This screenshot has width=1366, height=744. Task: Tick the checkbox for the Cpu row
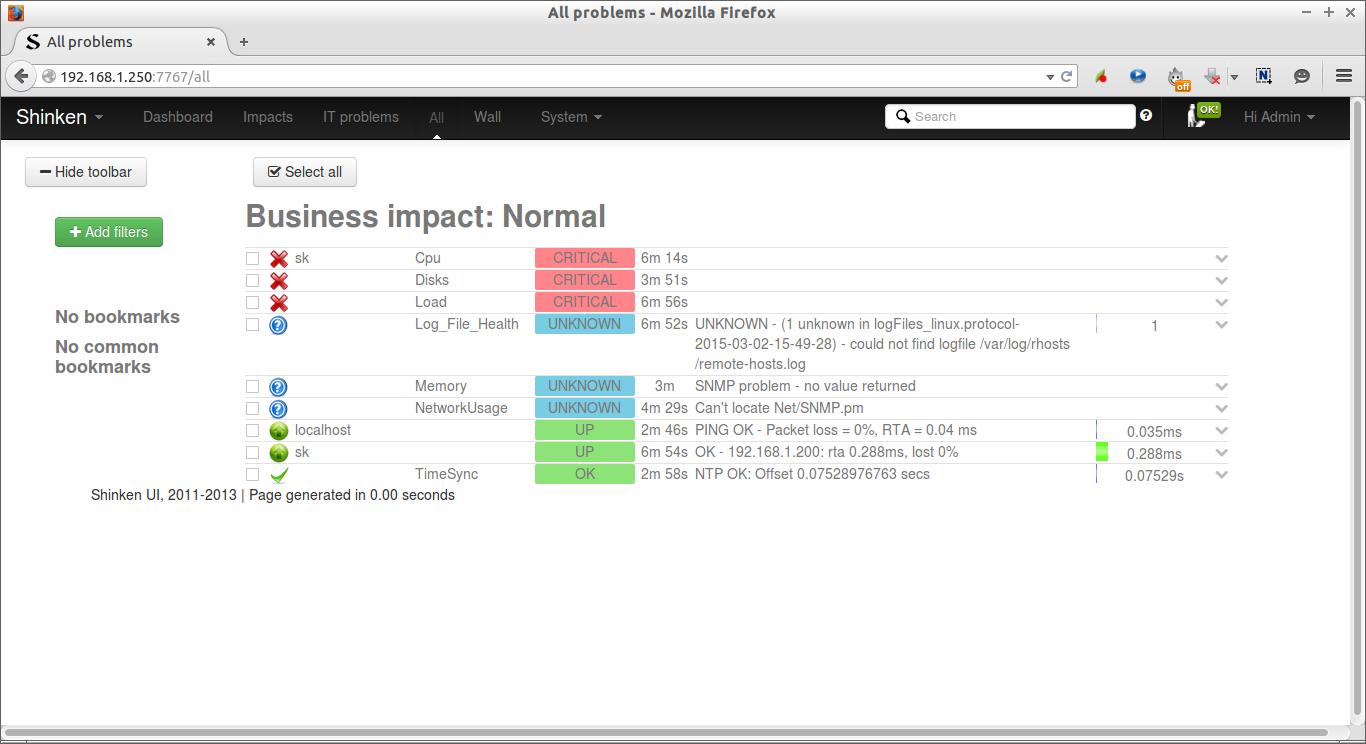(253, 259)
